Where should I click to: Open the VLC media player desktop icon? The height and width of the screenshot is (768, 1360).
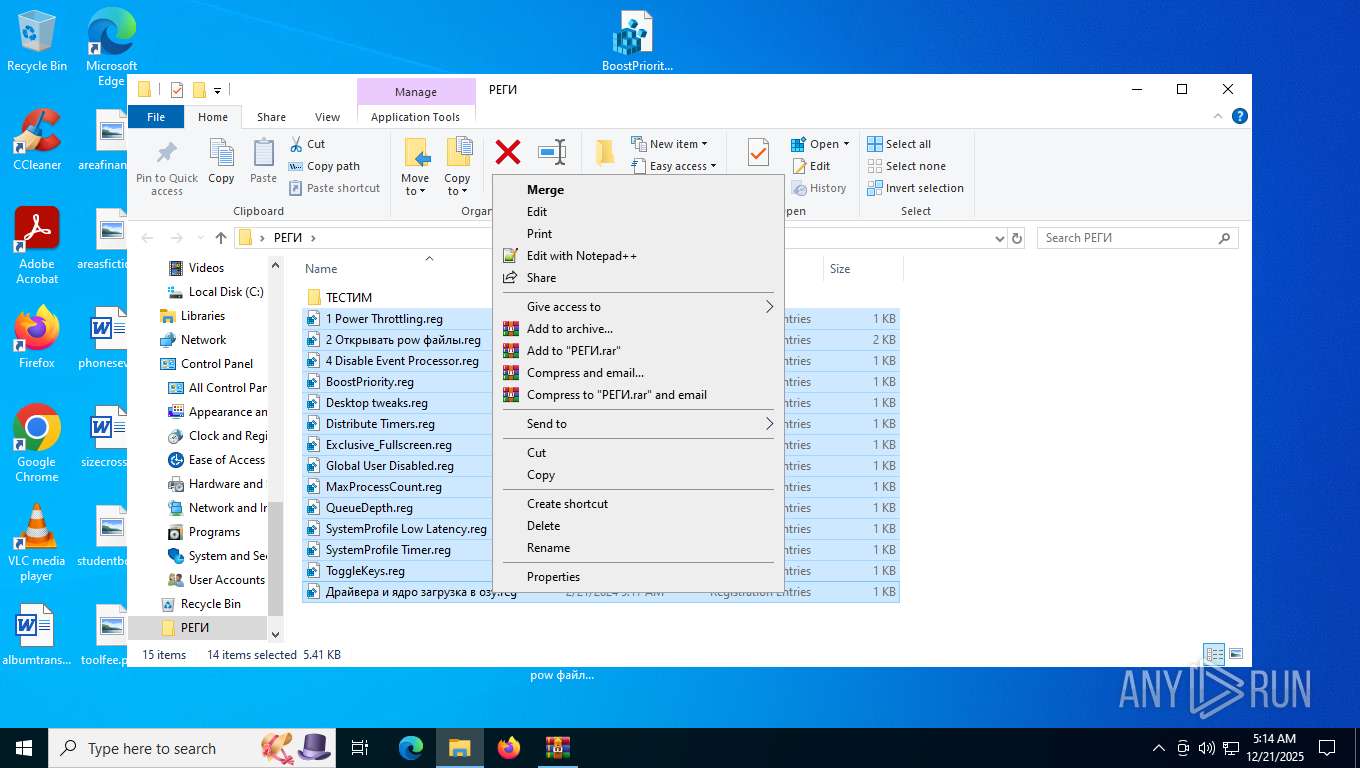coord(37,542)
